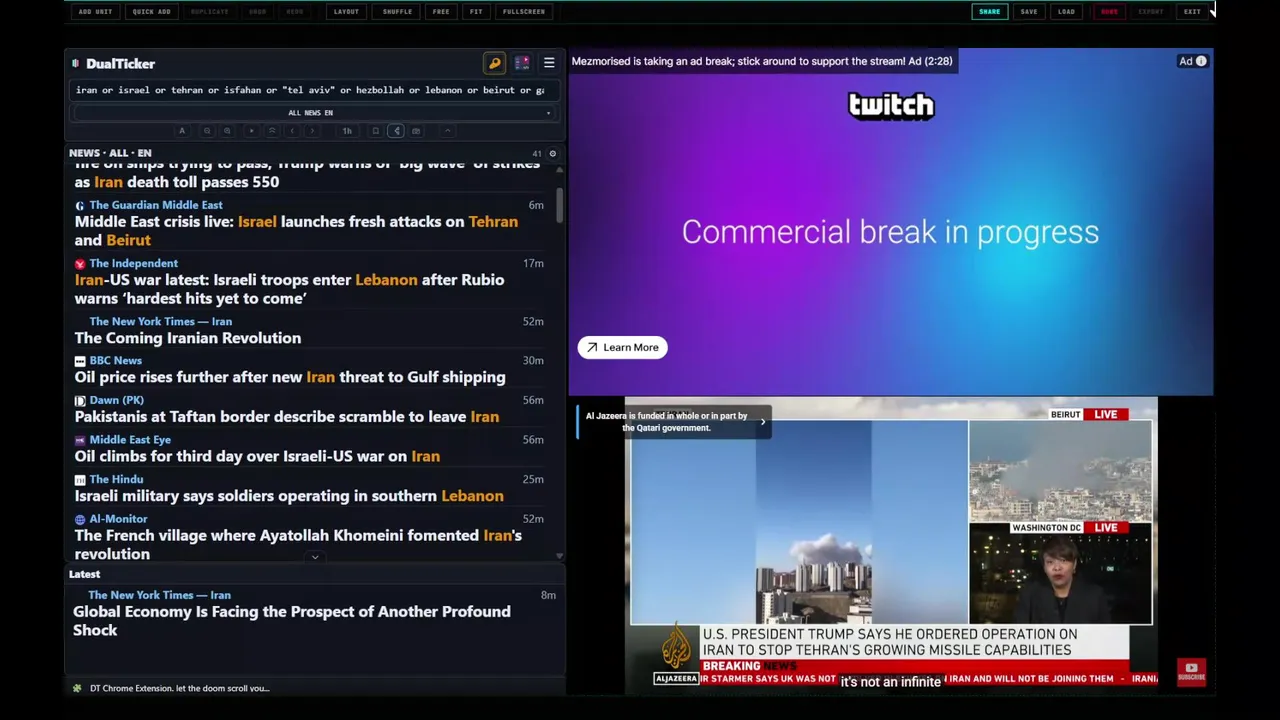Click Learn More on Twitch ad
Image resolution: width=1280 pixels, height=720 pixels.
coord(622,347)
